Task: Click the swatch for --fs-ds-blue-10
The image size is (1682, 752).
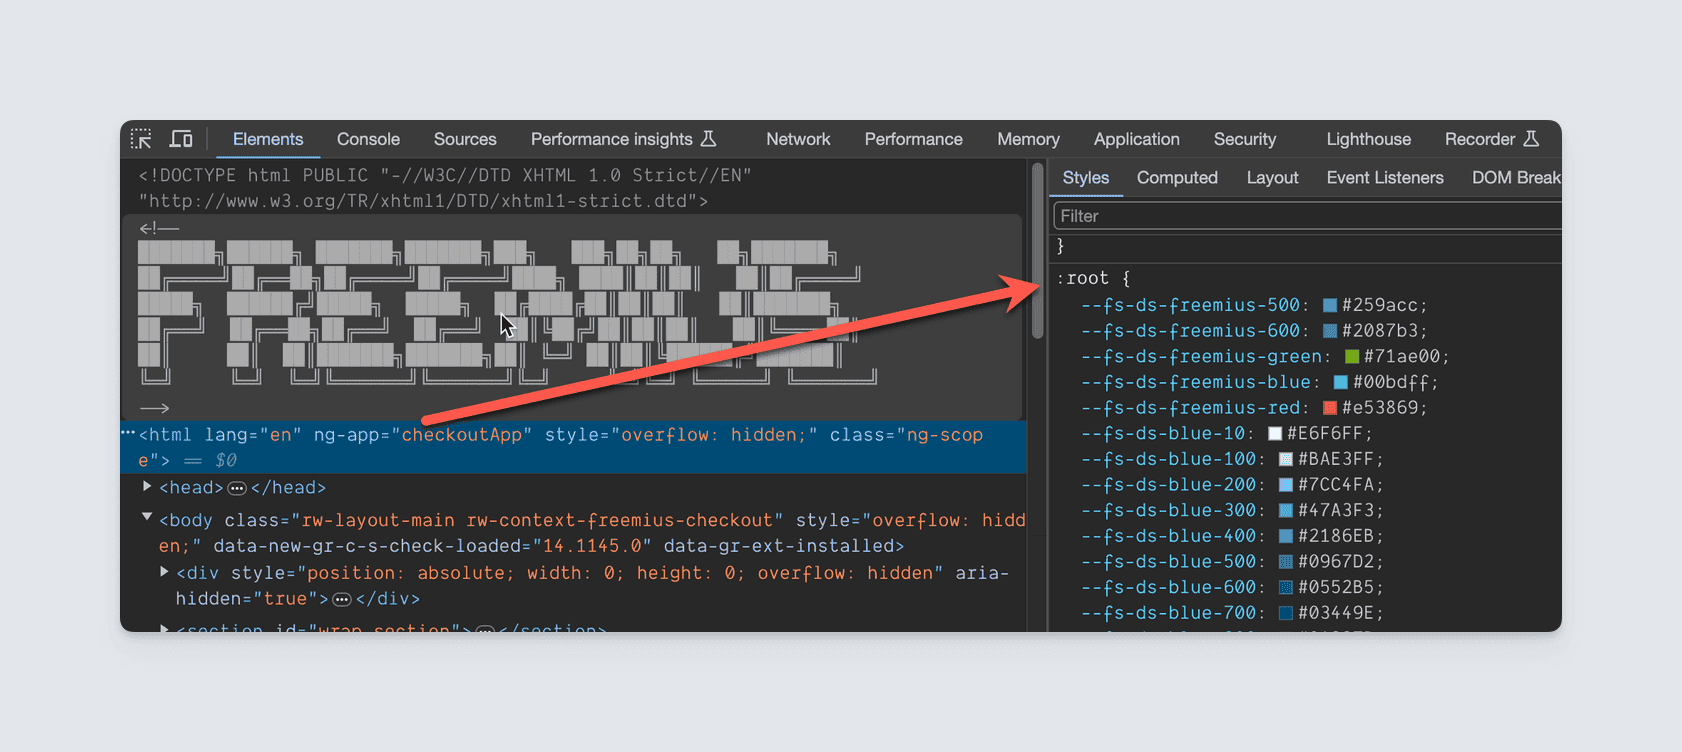Action: coord(1275,433)
